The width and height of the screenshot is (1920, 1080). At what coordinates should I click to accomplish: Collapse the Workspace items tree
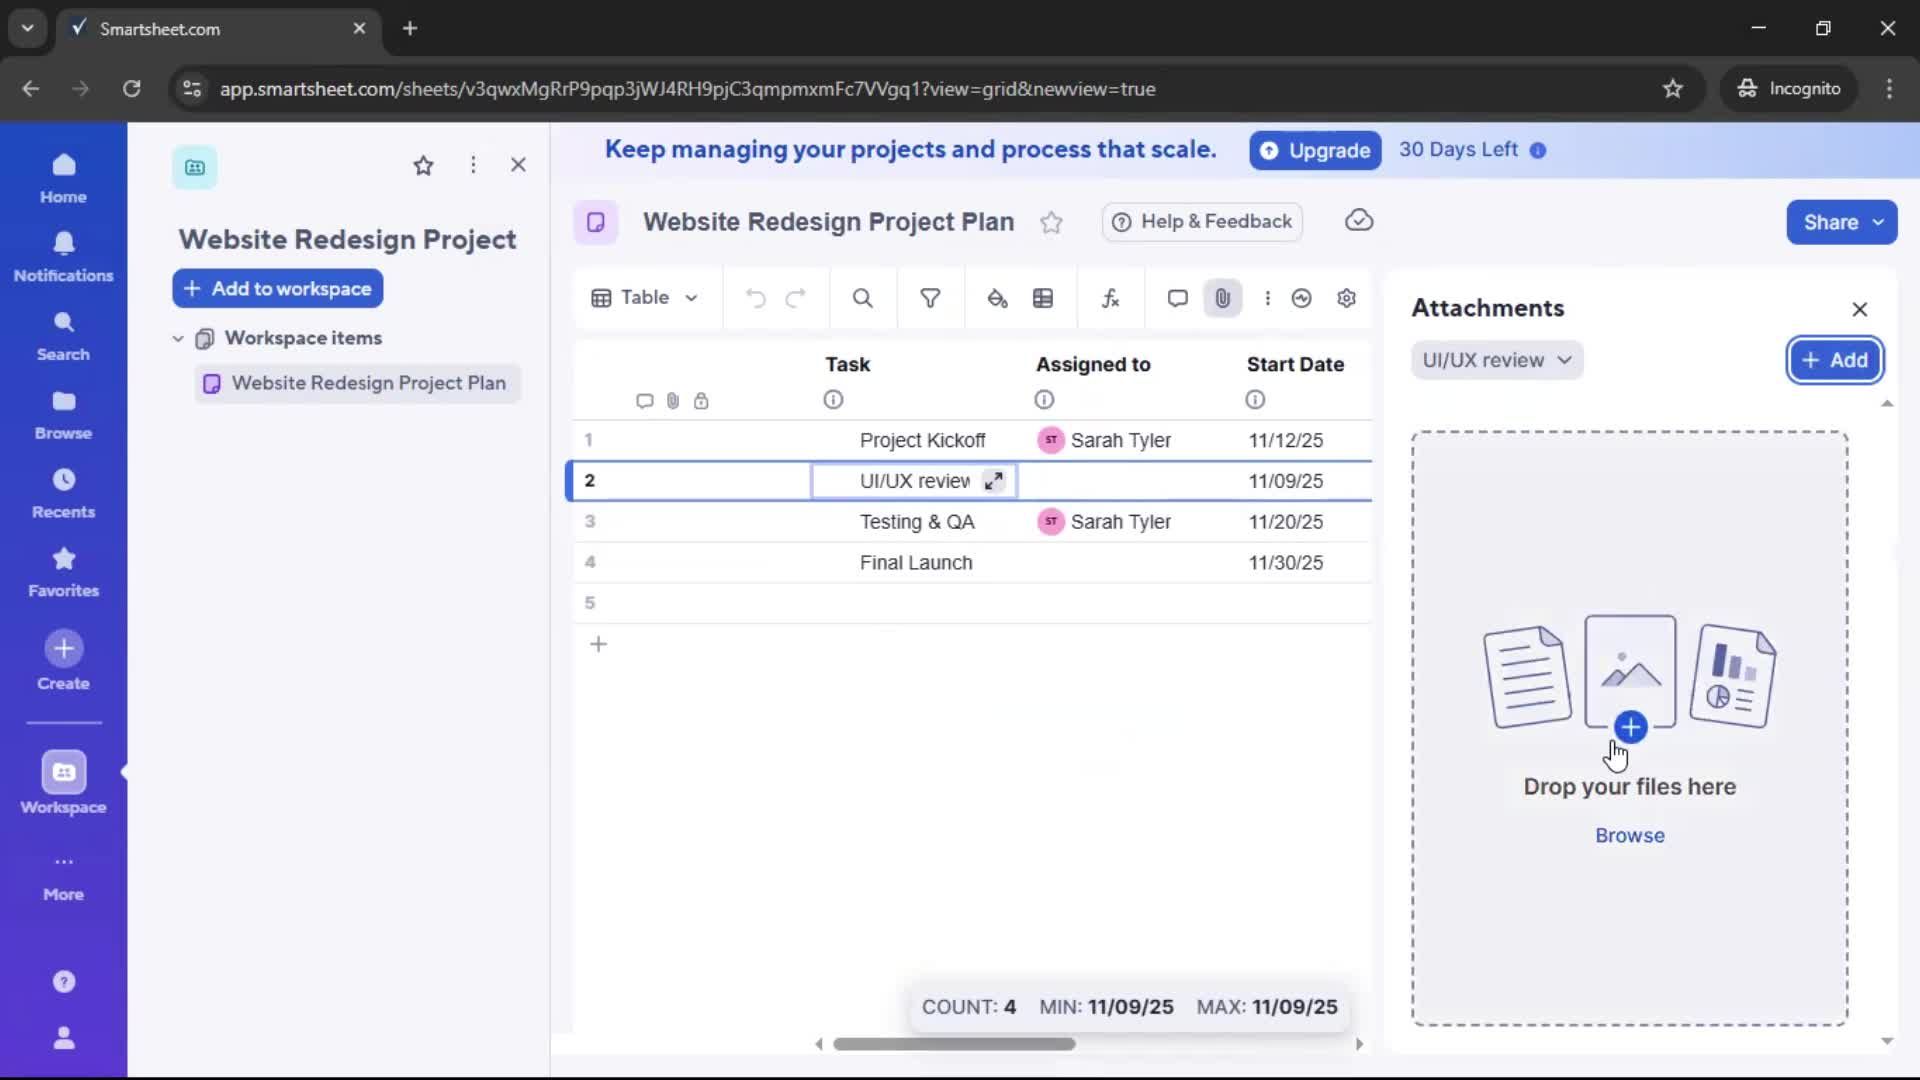pos(178,338)
